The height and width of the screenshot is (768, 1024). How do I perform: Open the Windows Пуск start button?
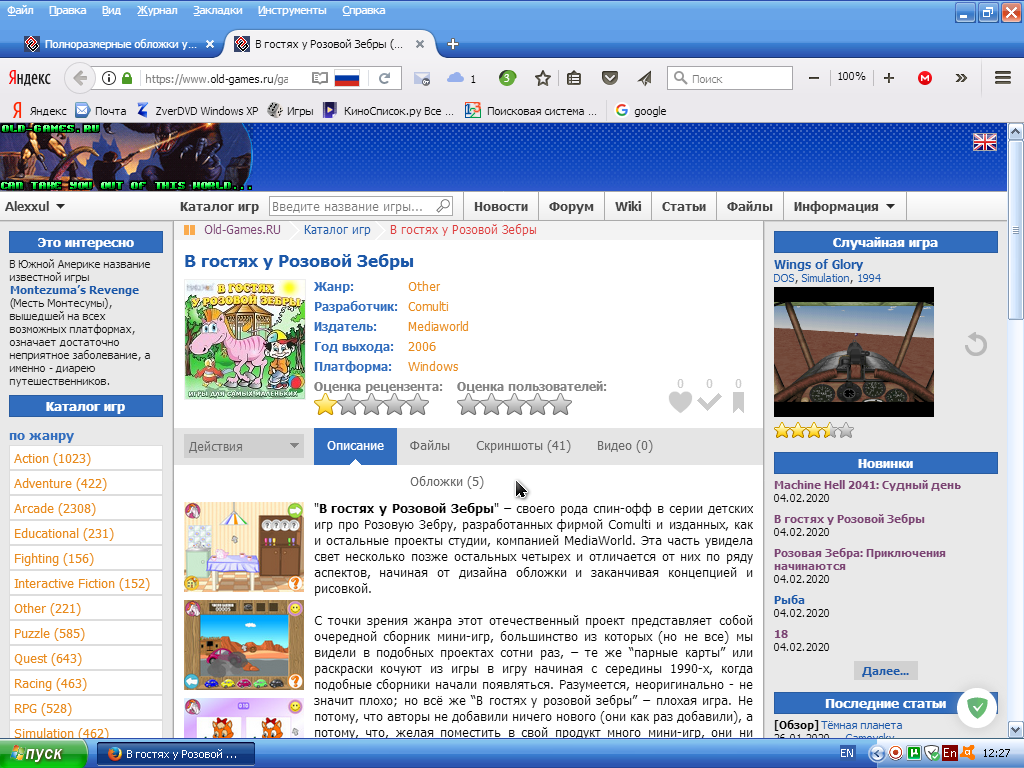pos(44,754)
